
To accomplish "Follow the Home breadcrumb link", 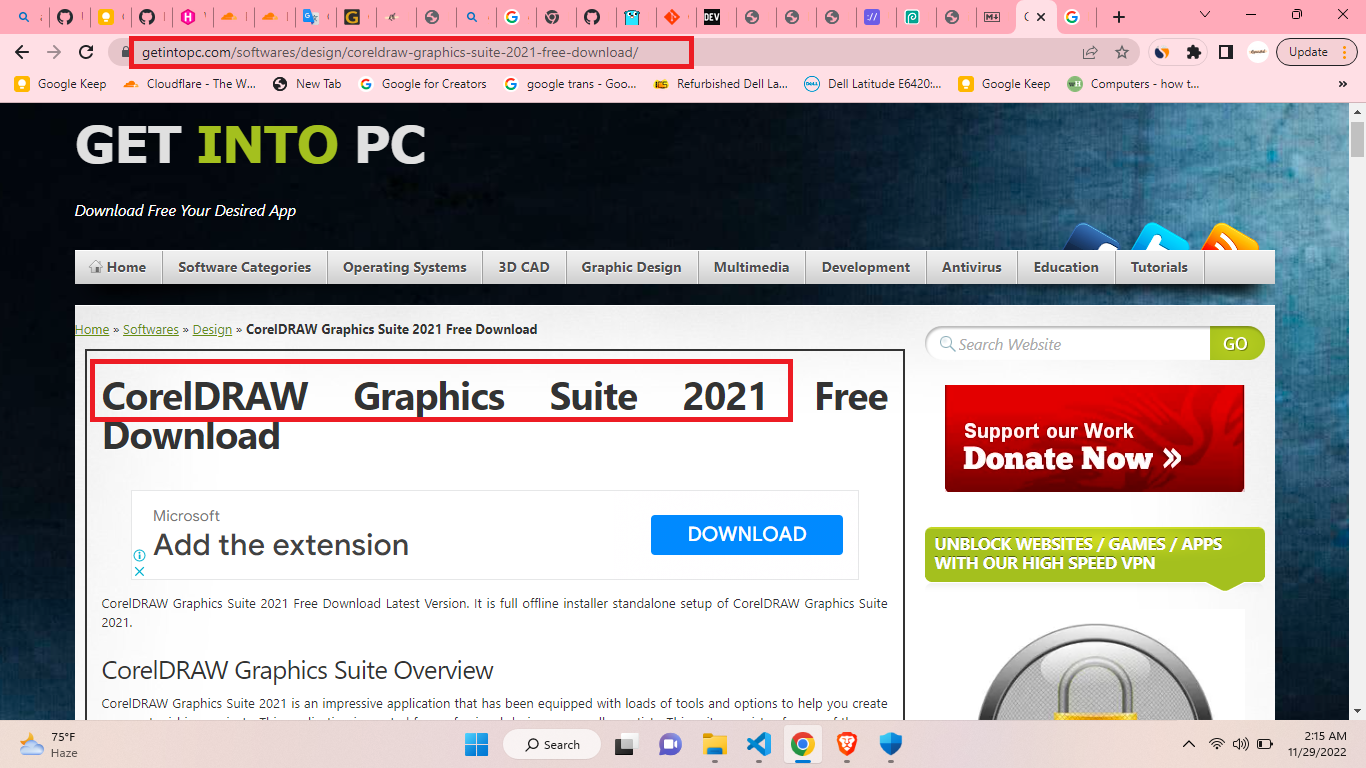I will [x=92, y=329].
